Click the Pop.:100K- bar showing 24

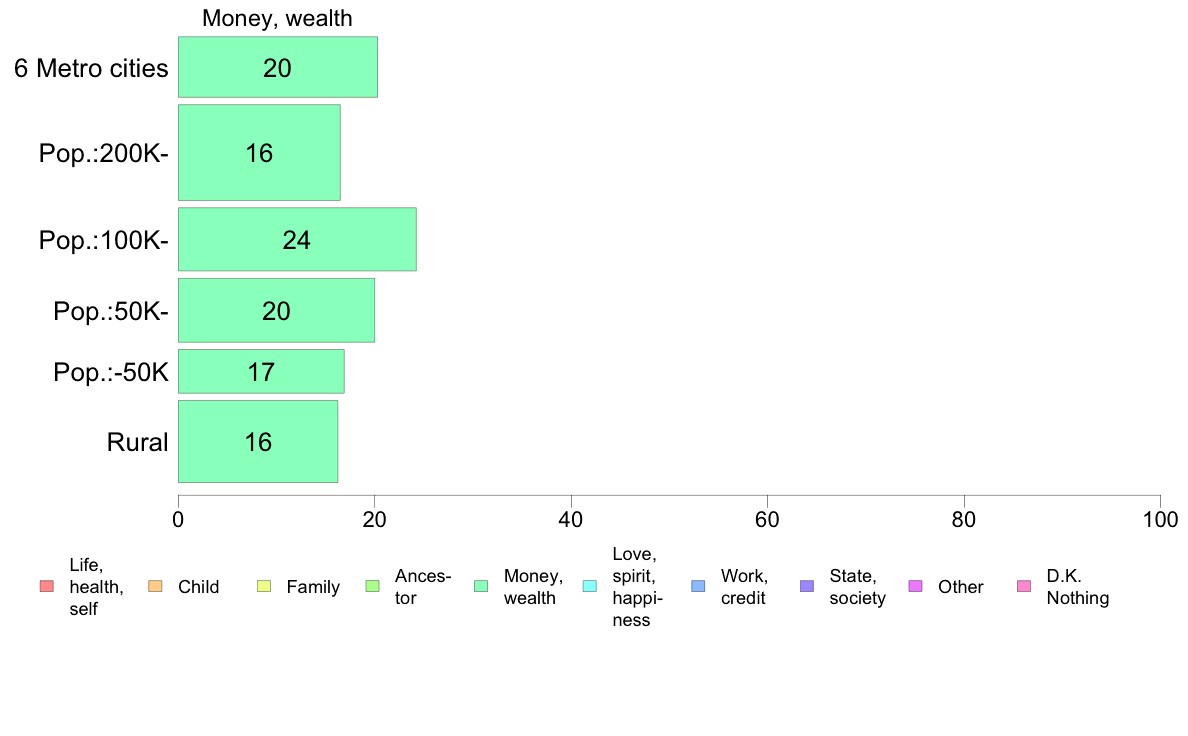tap(297, 239)
